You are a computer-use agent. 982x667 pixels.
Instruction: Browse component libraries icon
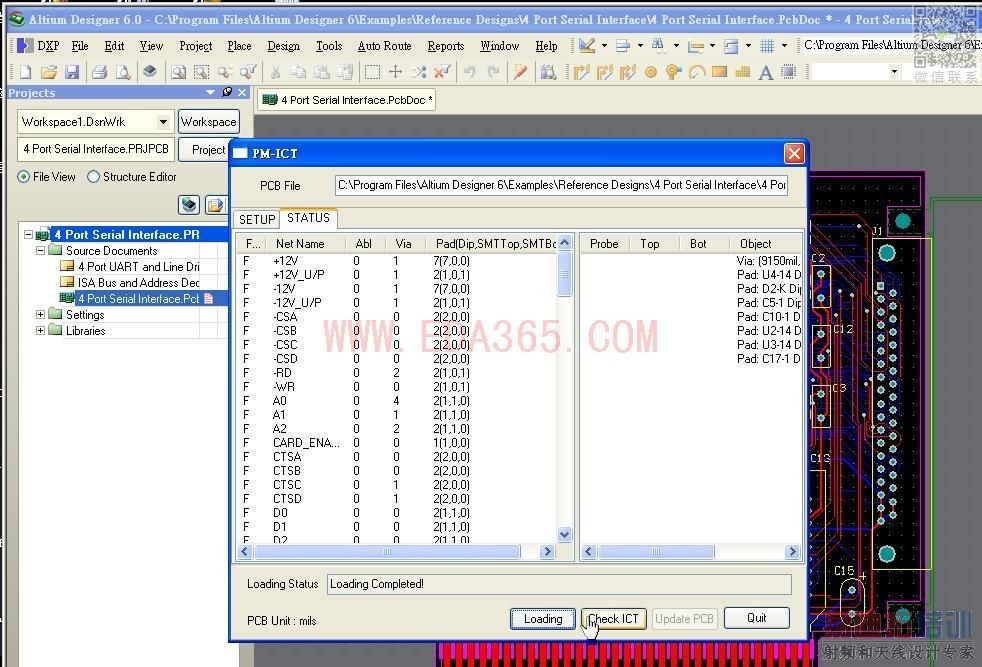548,72
